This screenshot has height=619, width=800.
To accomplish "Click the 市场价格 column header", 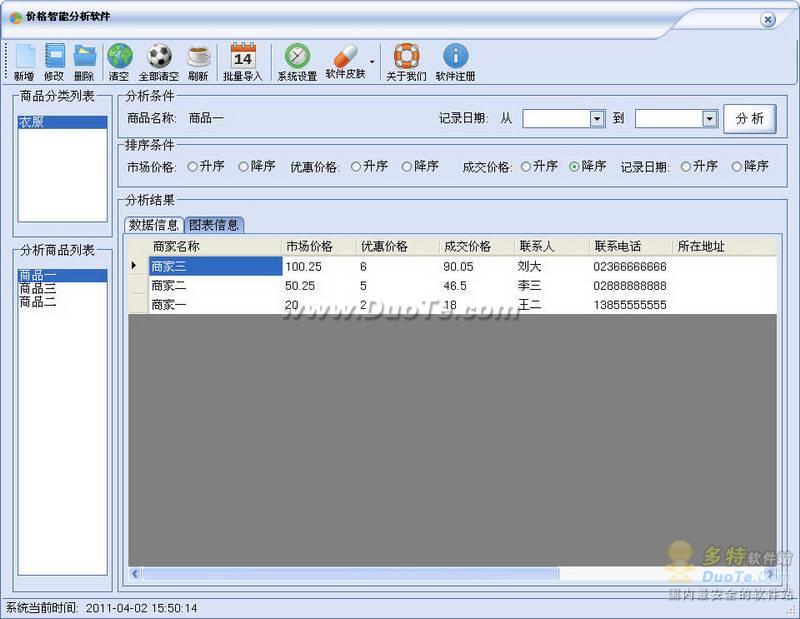I will pos(319,246).
